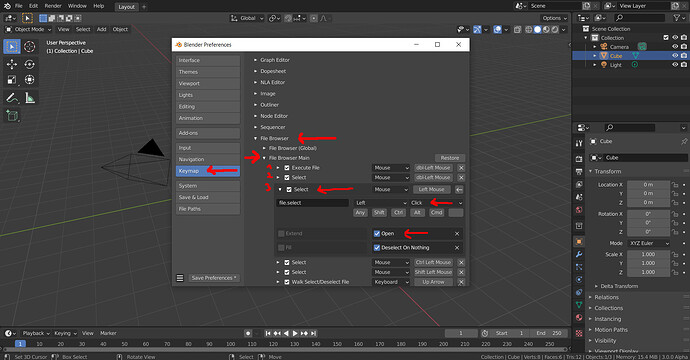Screen dimensions: 690x360
Task: Toggle the Ctrl Left Mouse Select checkbox
Action: (x=287, y=262)
